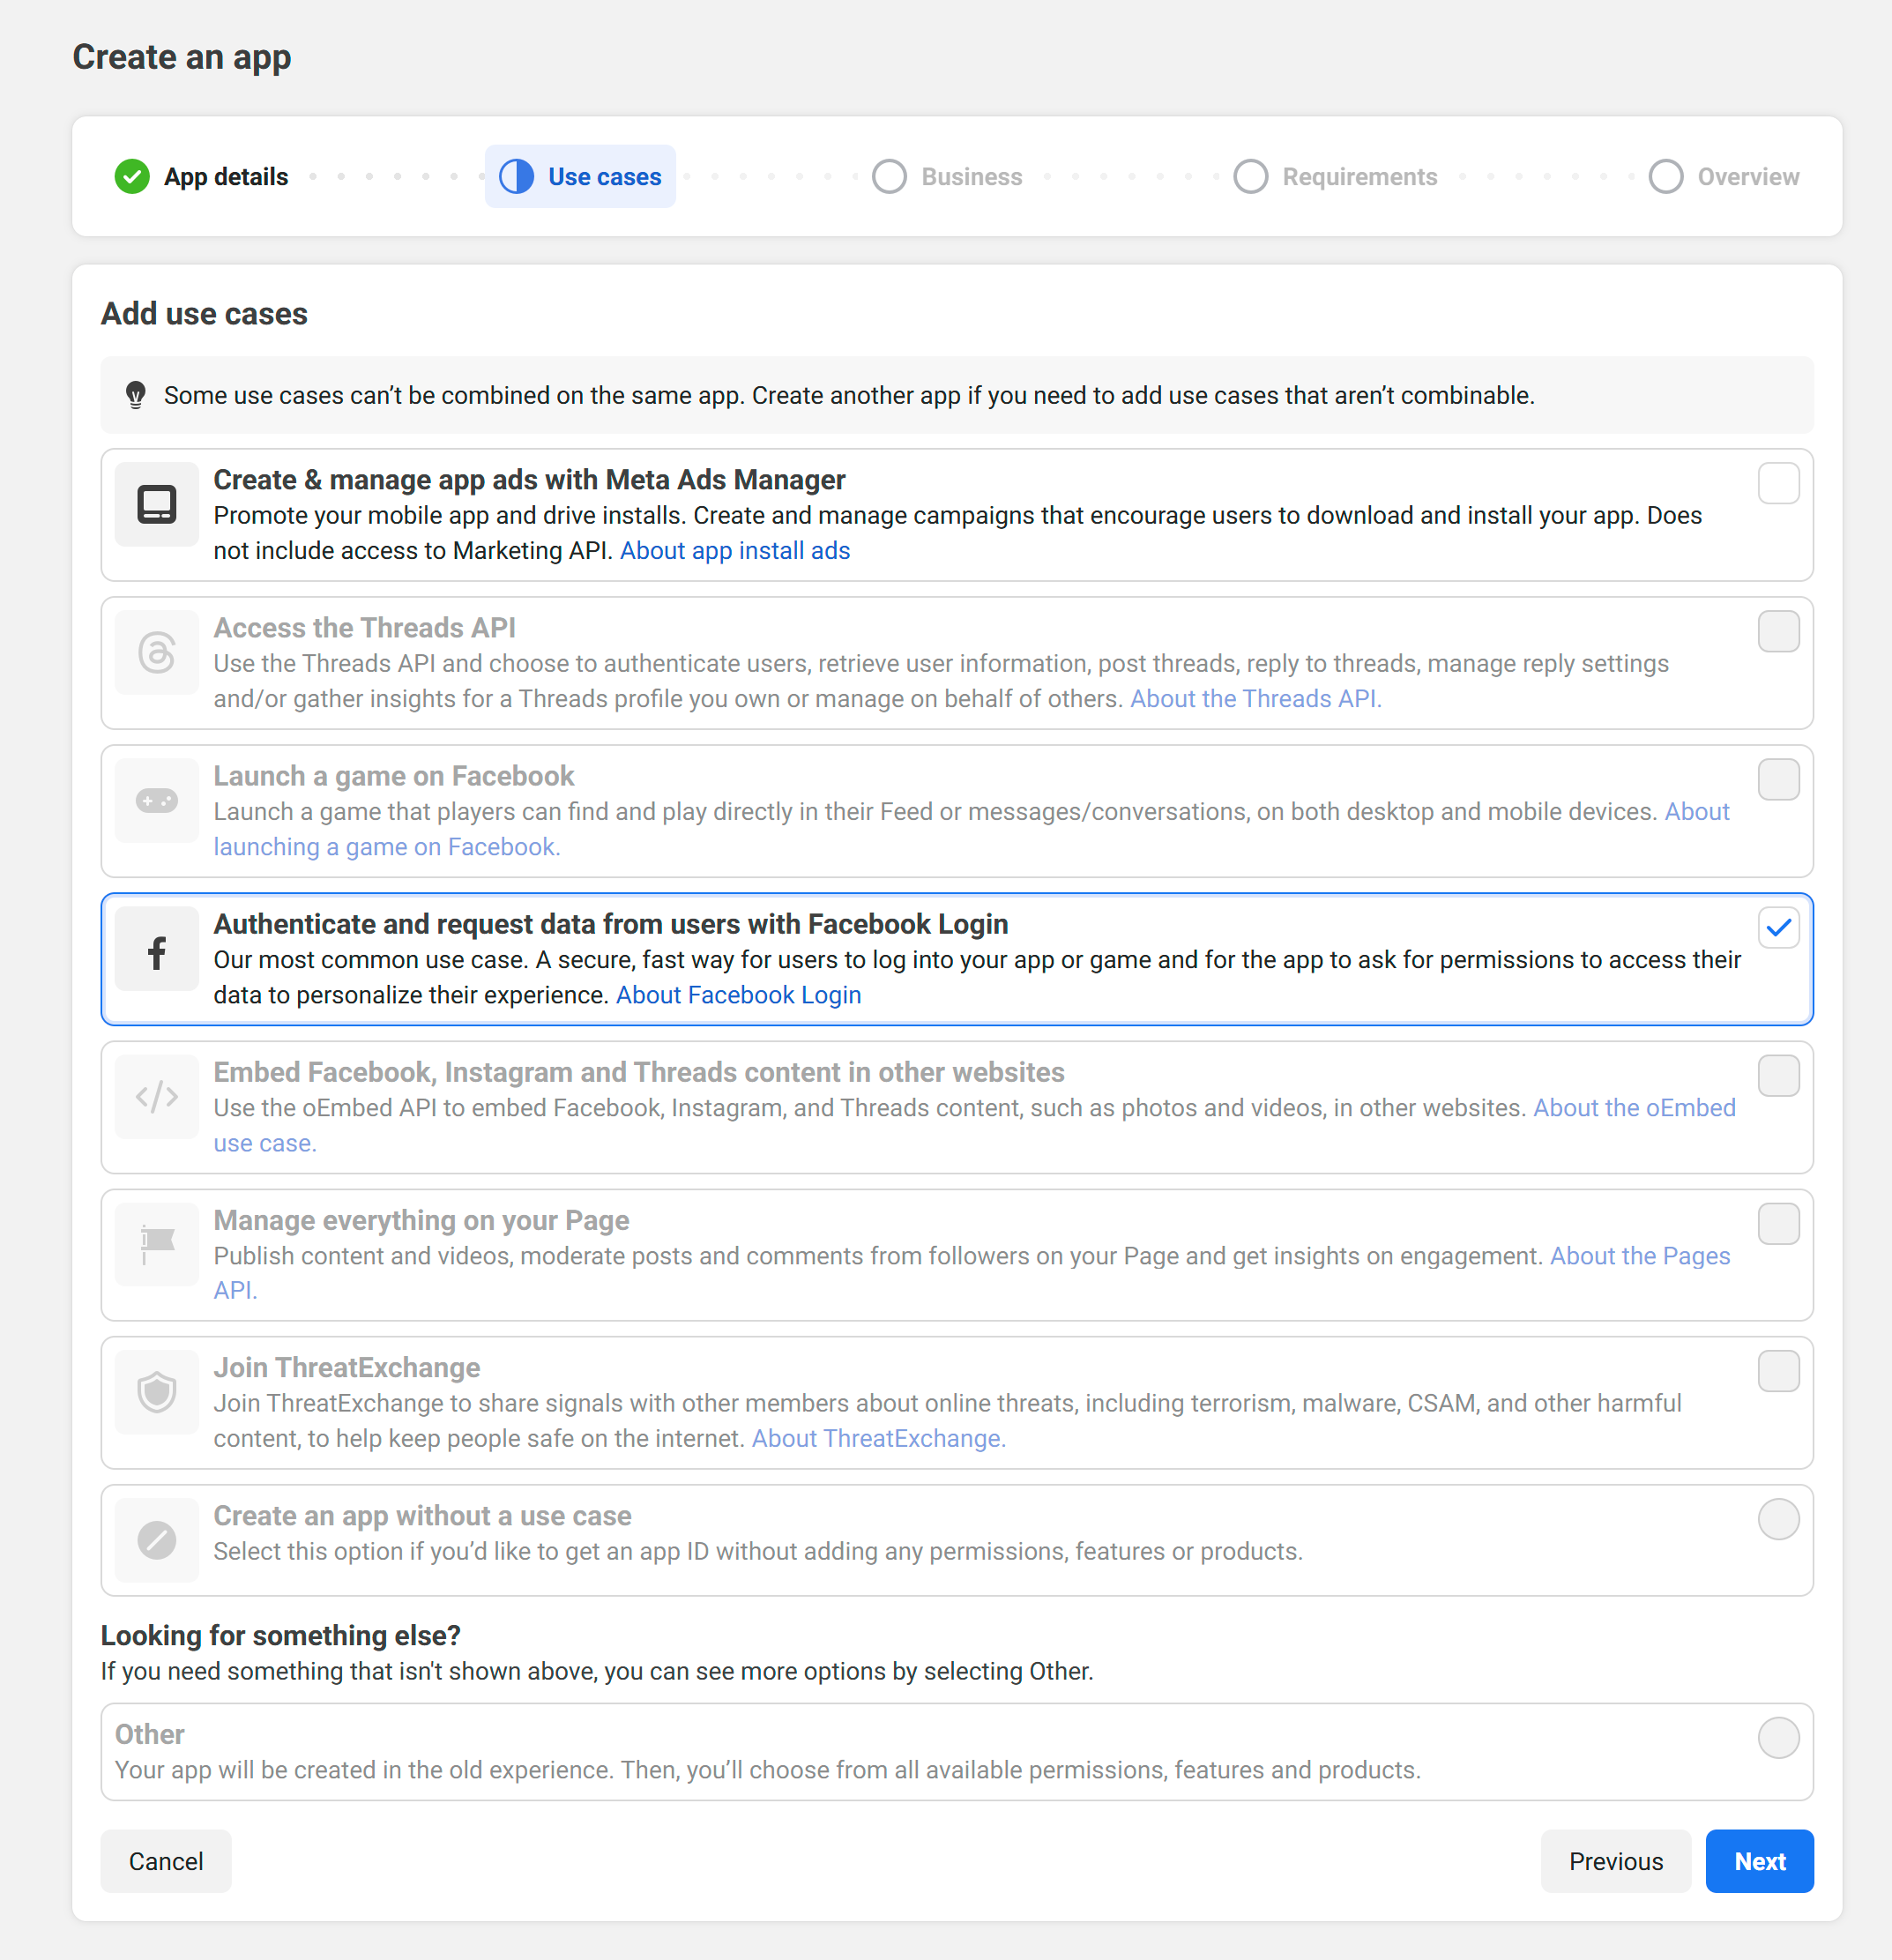Click the 'Embed Facebook, Instagram and Threads' title
The height and width of the screenshot is (1960, 1892).
[x=639, y=1072]
